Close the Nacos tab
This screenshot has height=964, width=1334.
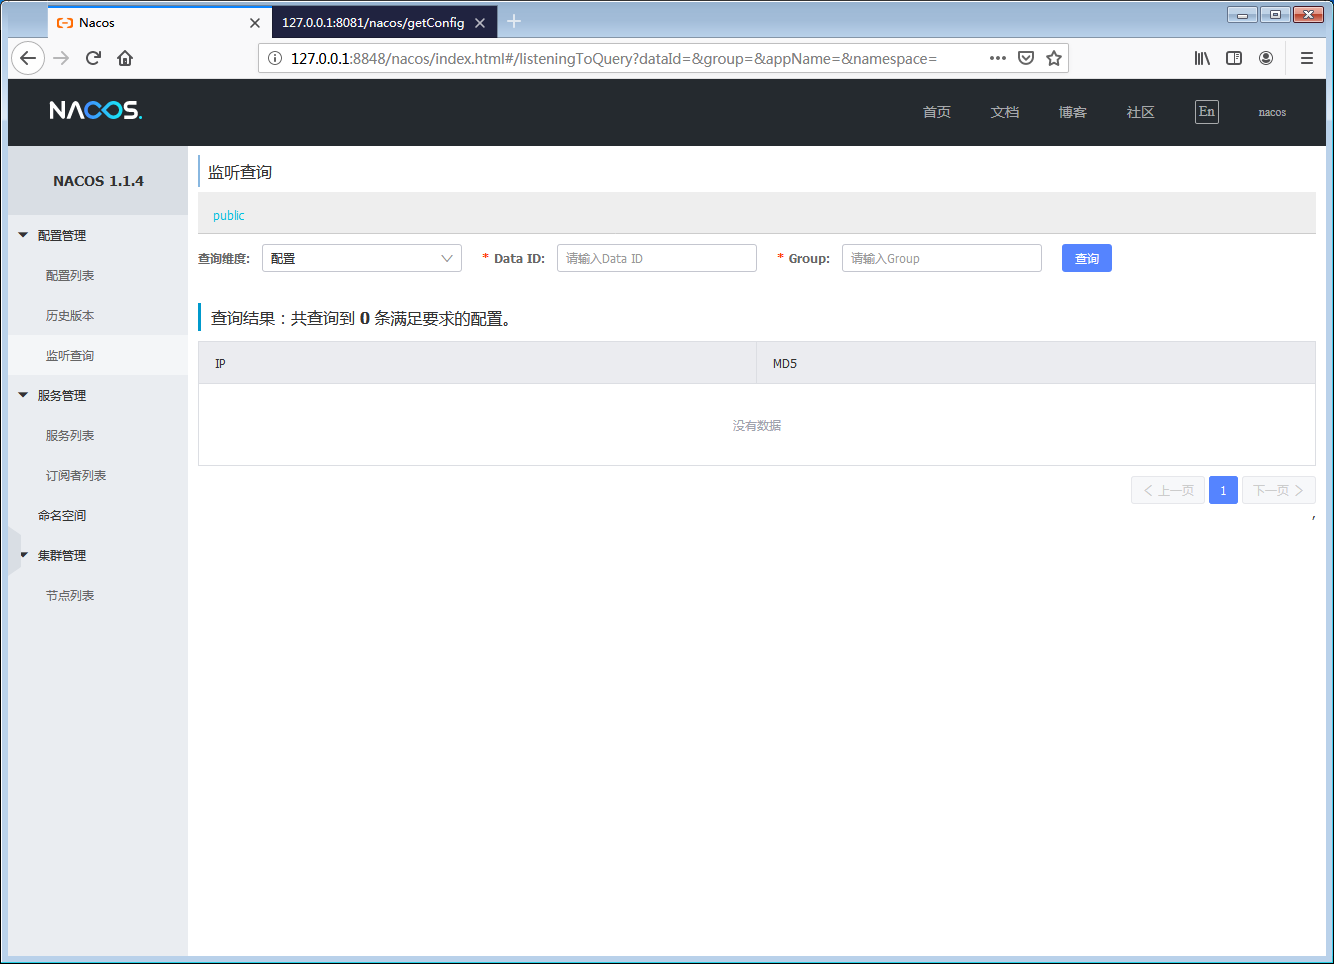click(x=255, y=22)
